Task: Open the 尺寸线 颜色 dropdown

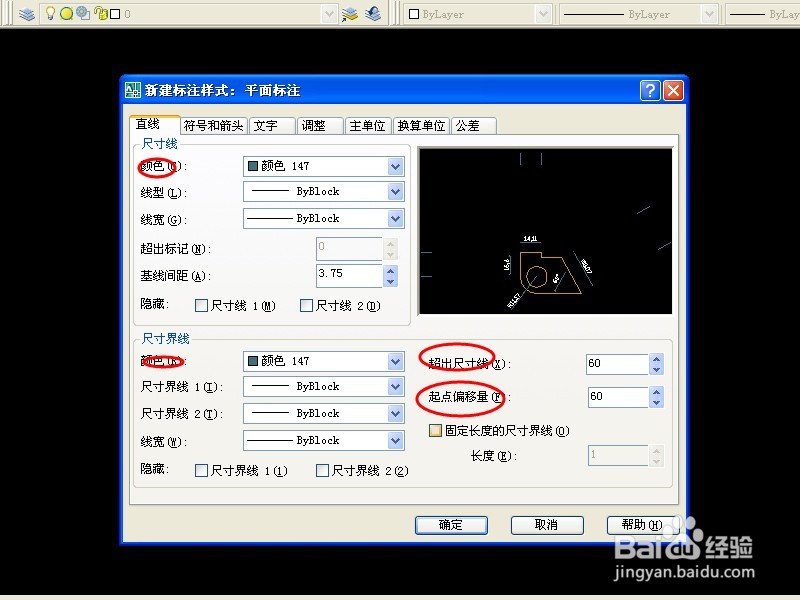Action: coord(393,166)
